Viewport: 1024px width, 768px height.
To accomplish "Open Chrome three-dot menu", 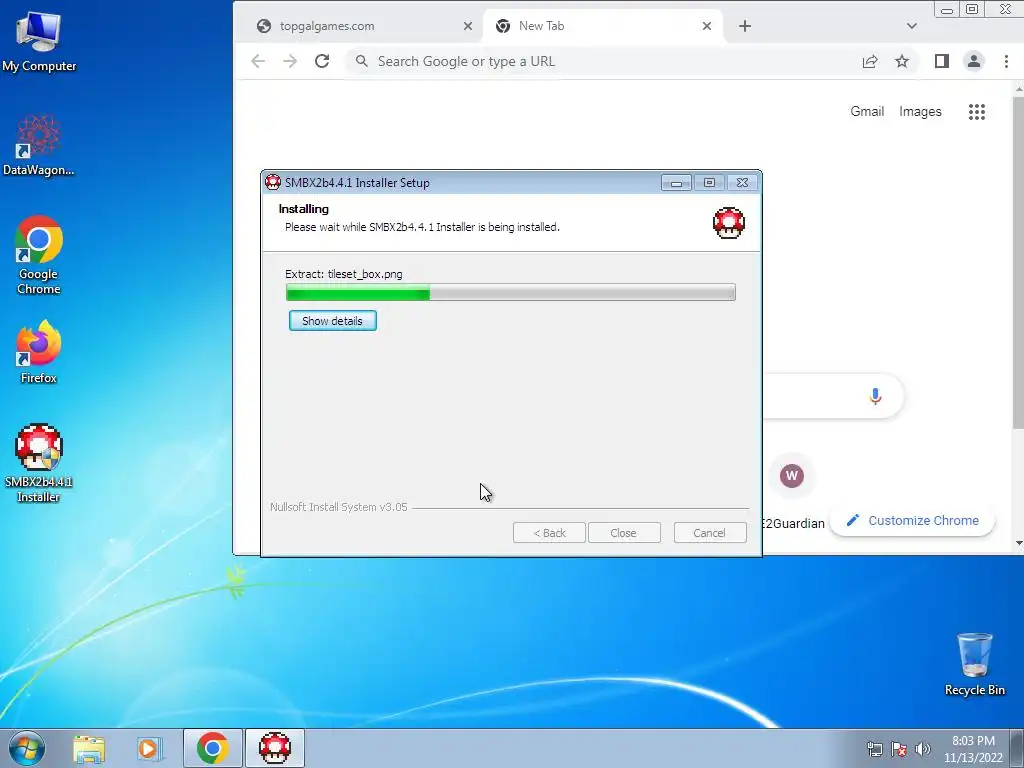I will (1006, 61).
